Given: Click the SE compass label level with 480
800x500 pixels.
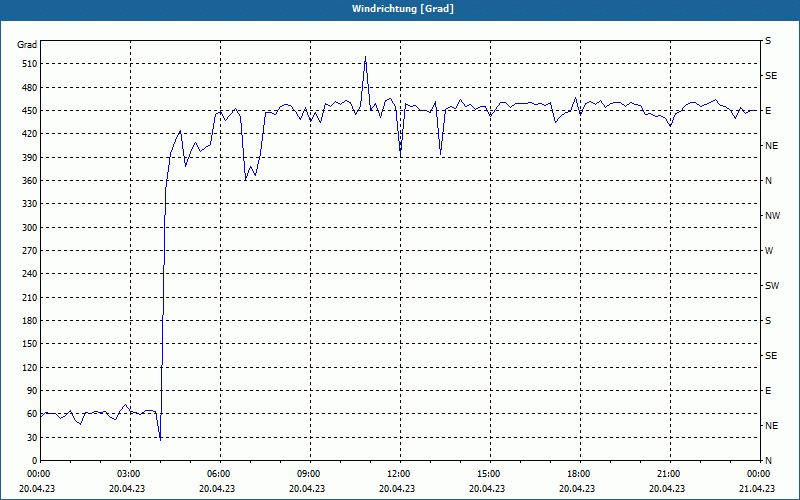Looking at the screenshot, I should point(771,76).
